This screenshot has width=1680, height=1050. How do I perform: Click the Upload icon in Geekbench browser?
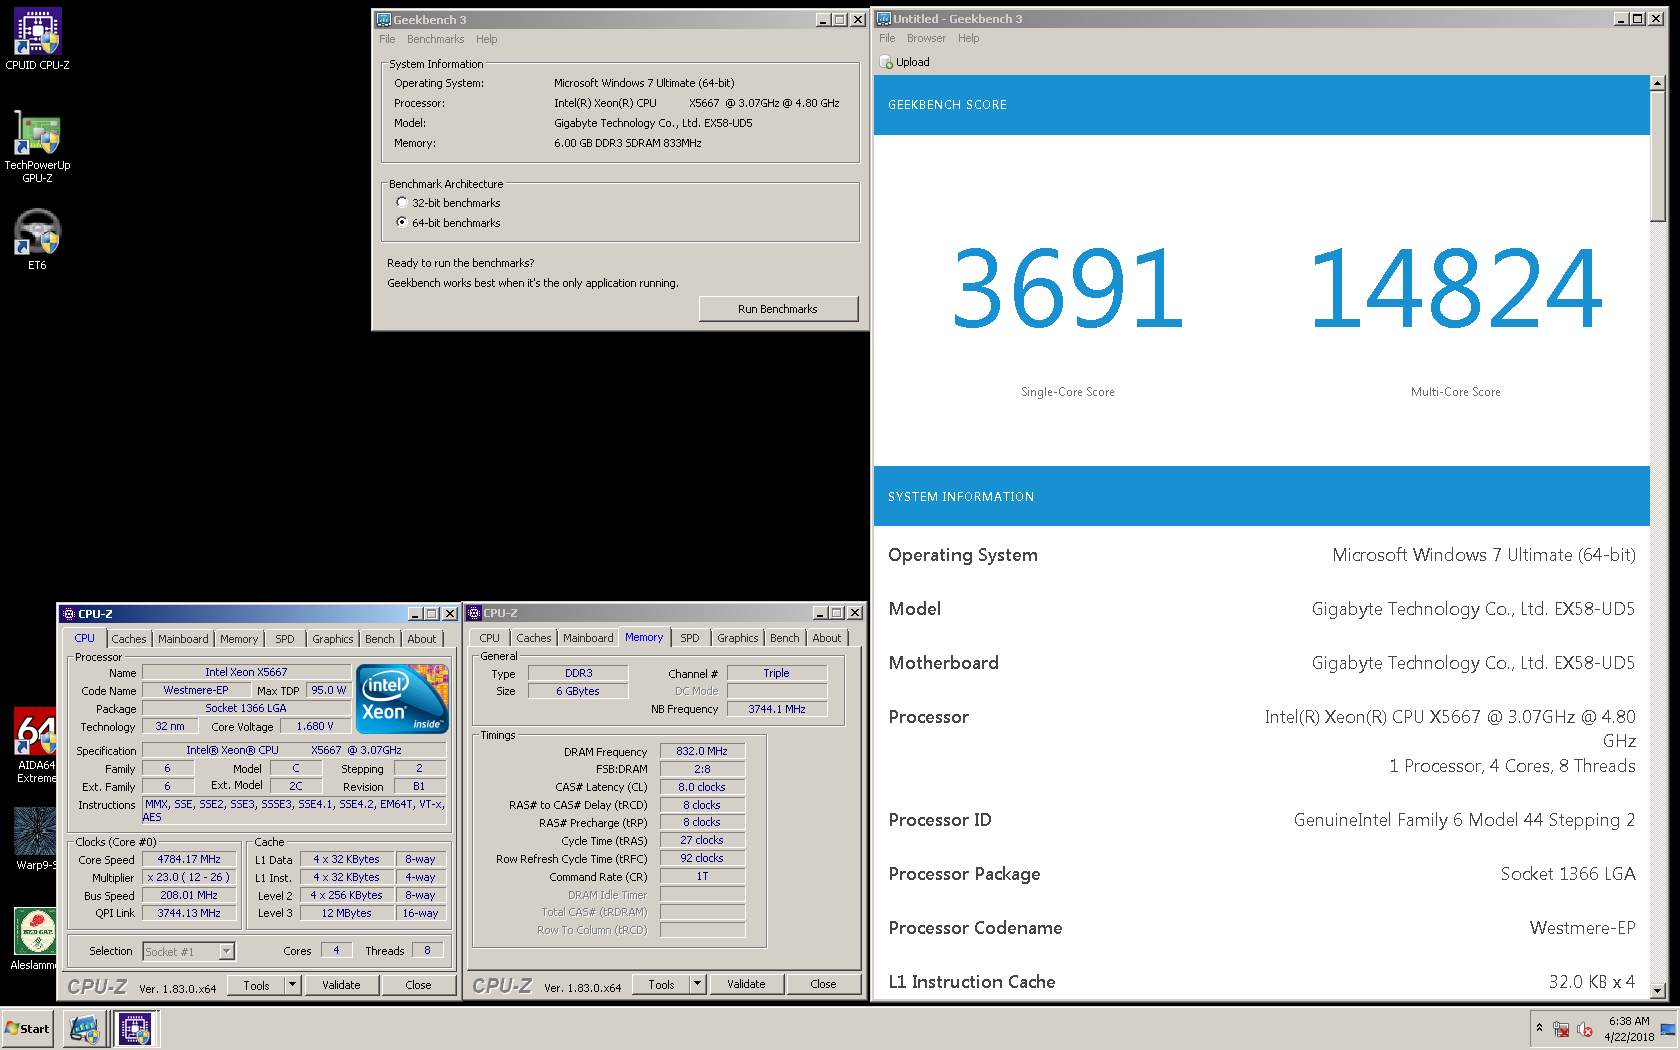[886, 62]
